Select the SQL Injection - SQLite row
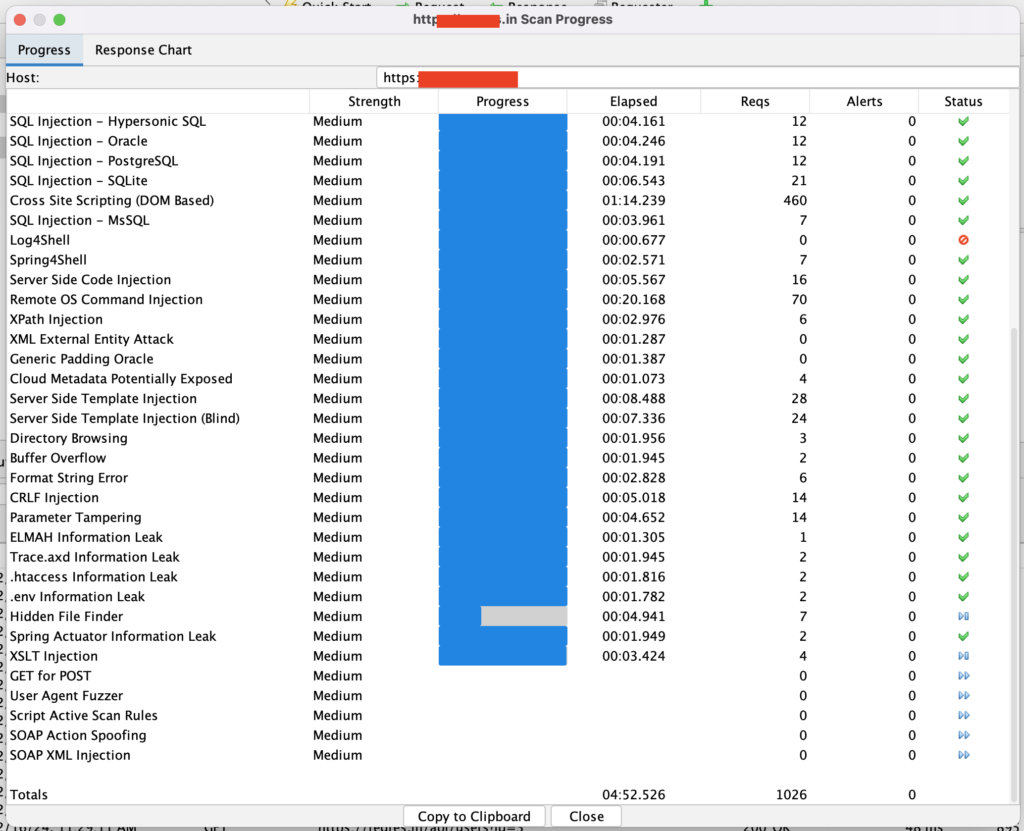 point(507,181)
